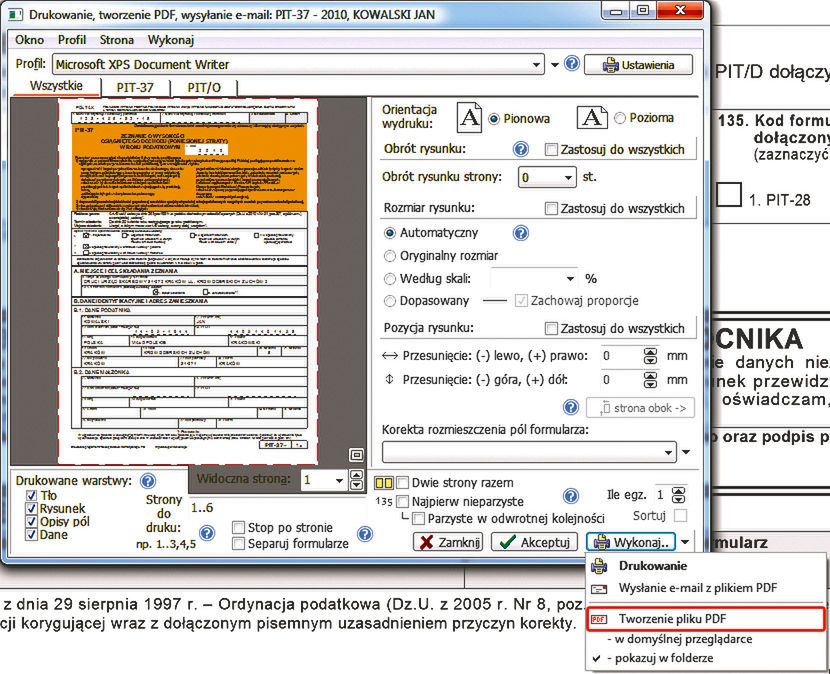Expand the Korekta rozmieszczenia pól formularza dropdown

coord(669,452)
